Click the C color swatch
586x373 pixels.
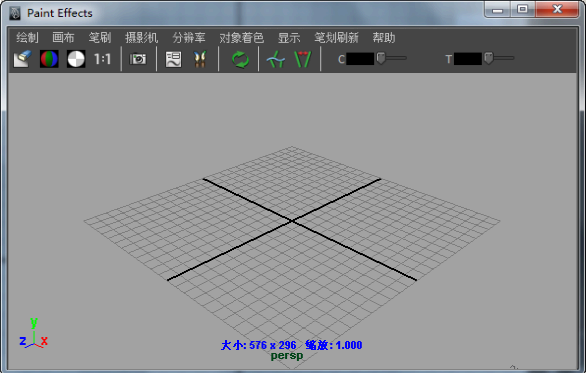point(360,59)
